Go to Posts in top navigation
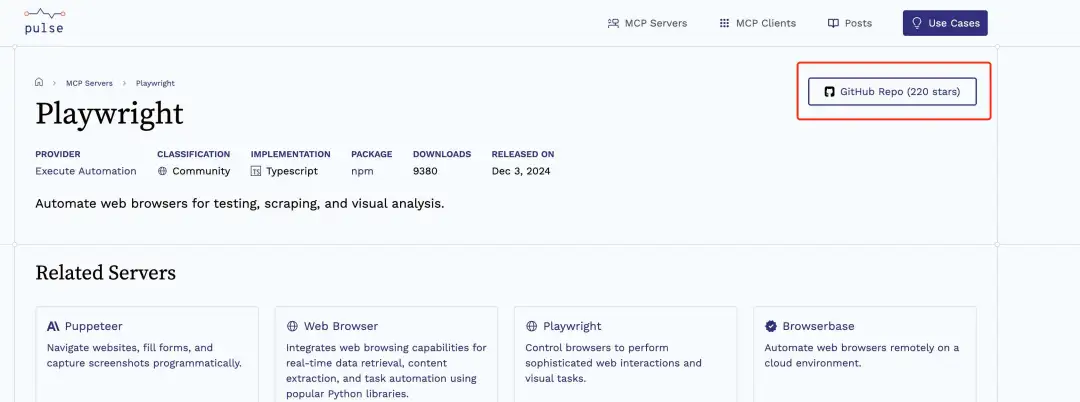 click(x=849, y=23)
